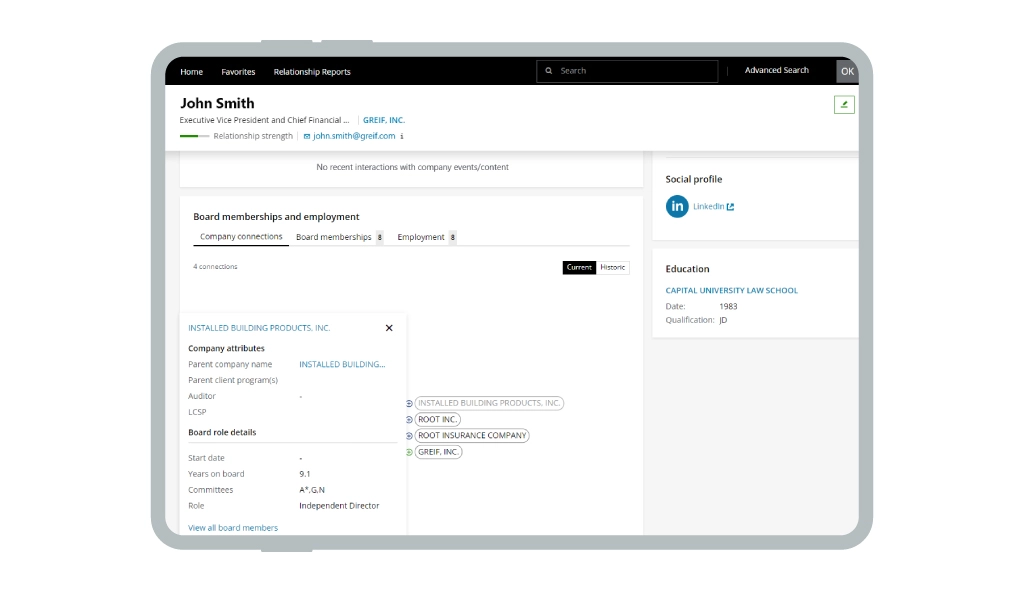Click View all board members link
This screenshot has width=1024, height=592.
233,528
